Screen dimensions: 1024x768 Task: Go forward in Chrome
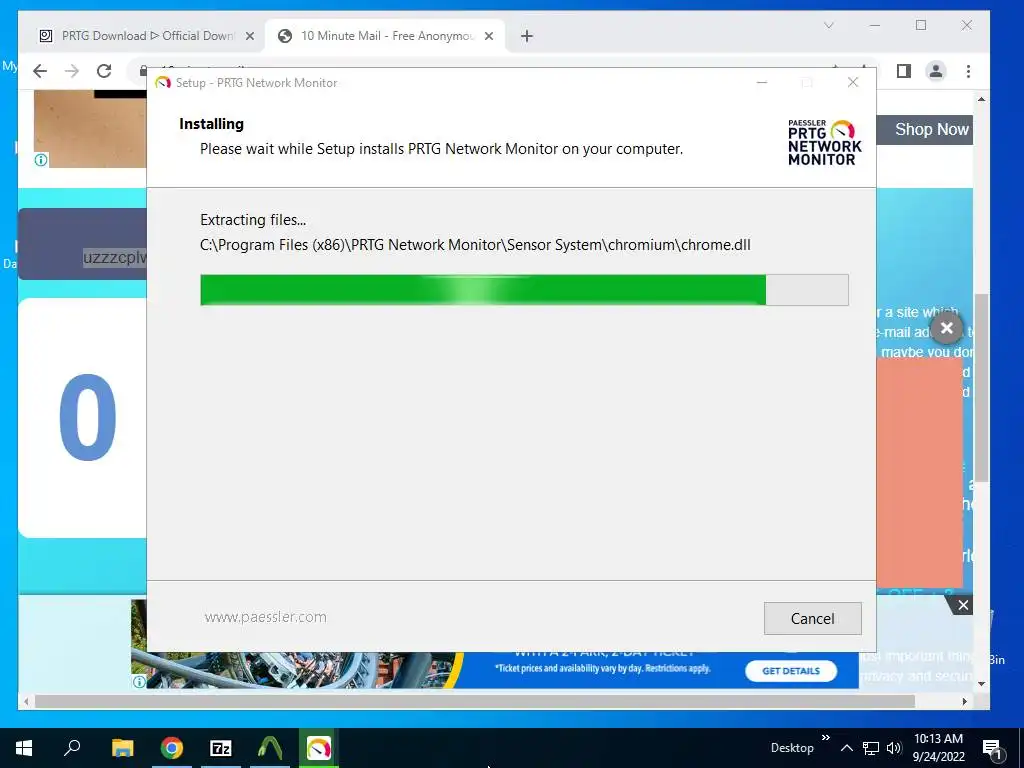pos(72,71)
